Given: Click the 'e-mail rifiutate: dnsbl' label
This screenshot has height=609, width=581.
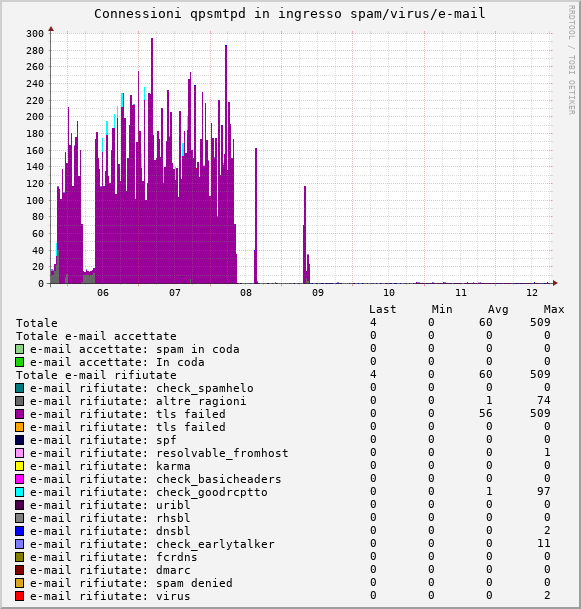Looking at the screenshot, I should tap(110, 531).
